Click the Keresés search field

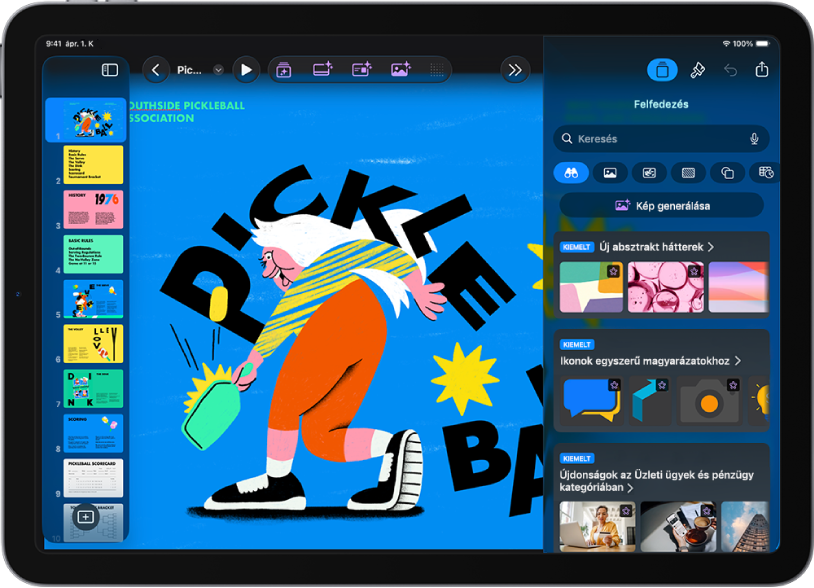click(661, 139)
